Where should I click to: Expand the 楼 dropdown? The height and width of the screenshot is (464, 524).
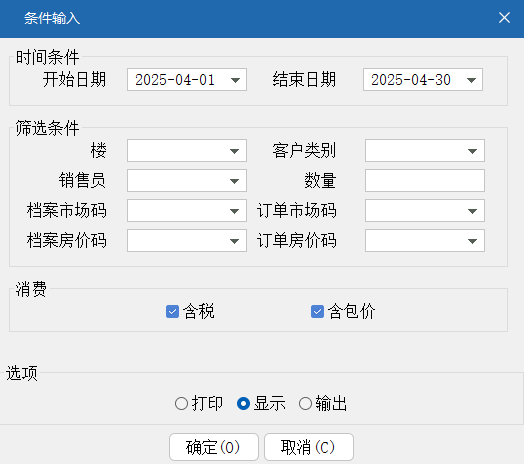[x=235, y=151]
